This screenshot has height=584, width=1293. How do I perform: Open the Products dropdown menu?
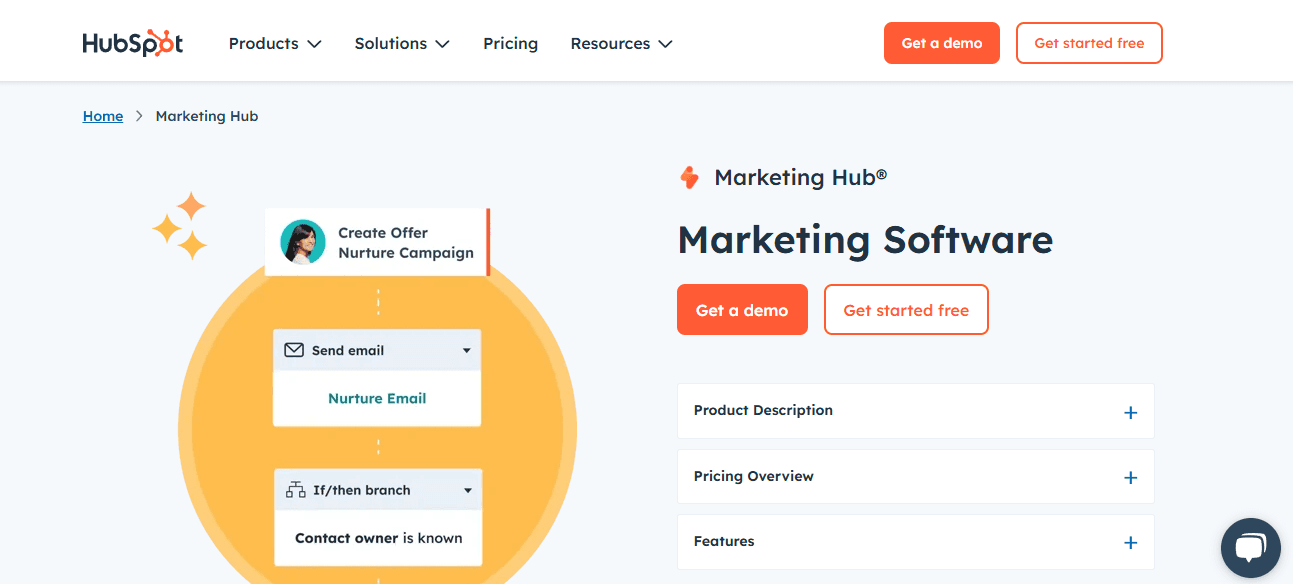pyautogui.click(x=274, y=43)
